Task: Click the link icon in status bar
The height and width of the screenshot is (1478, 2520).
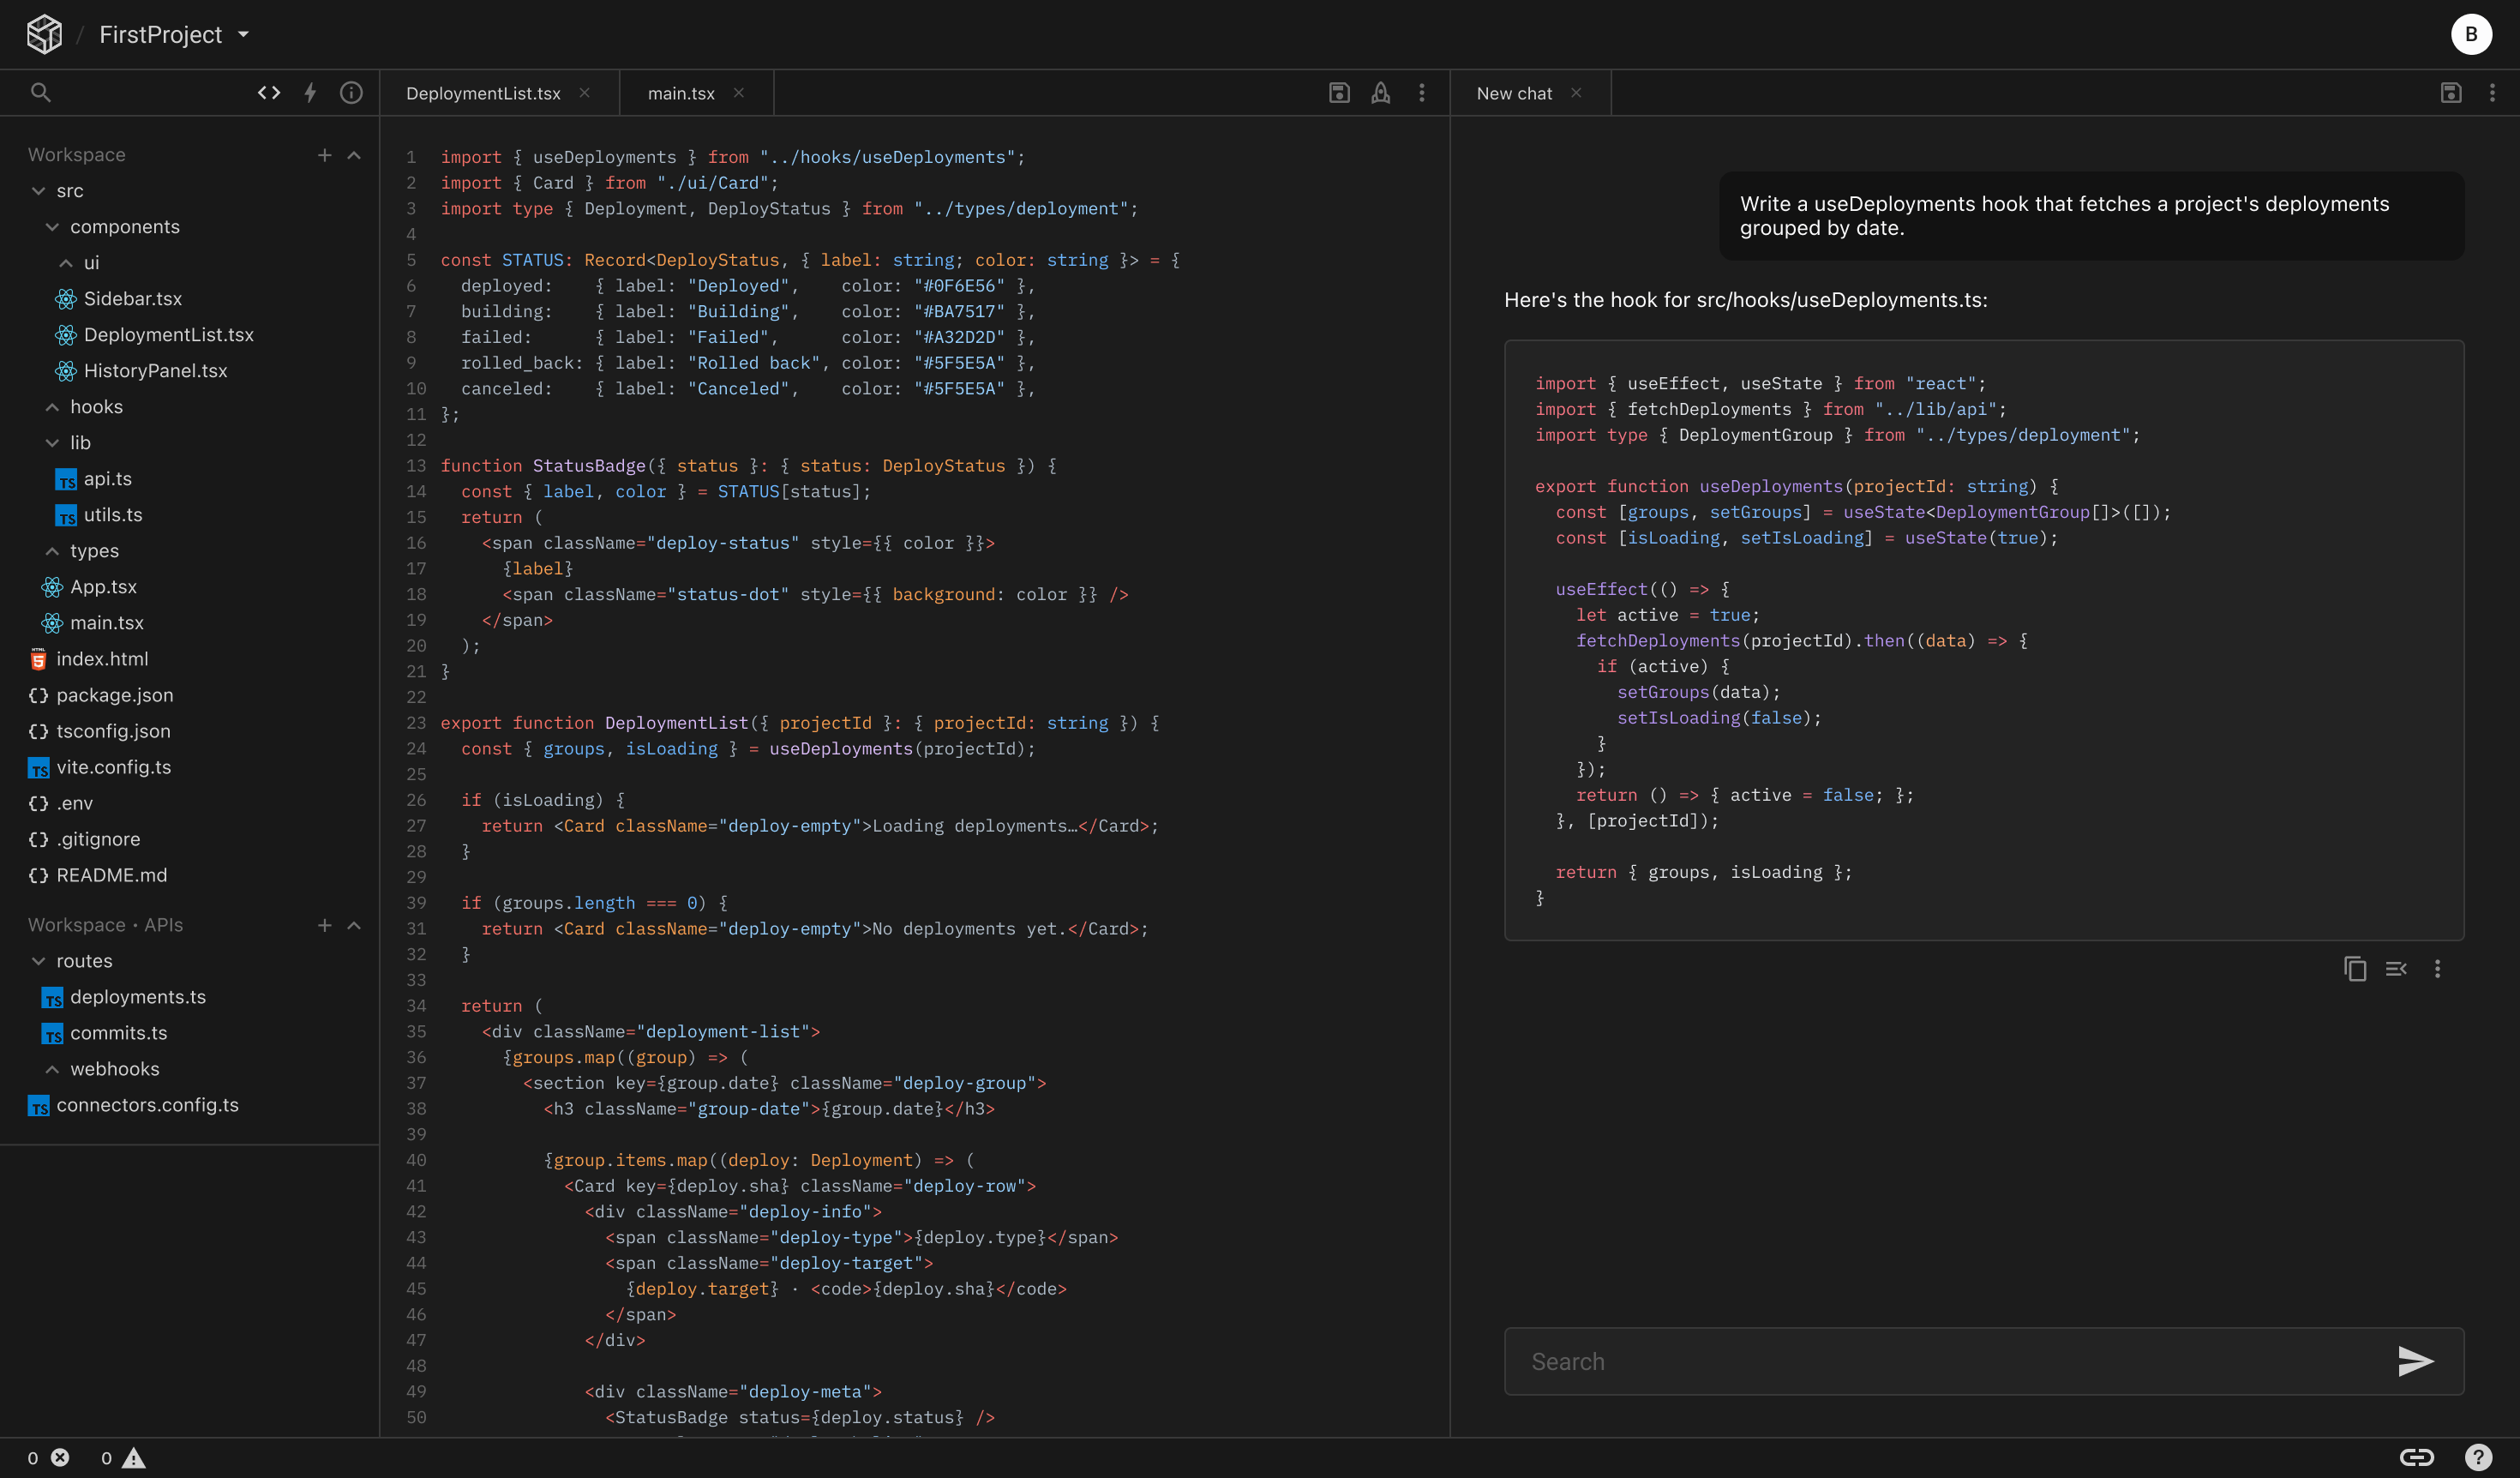Action: (x=2417, y=1457)
